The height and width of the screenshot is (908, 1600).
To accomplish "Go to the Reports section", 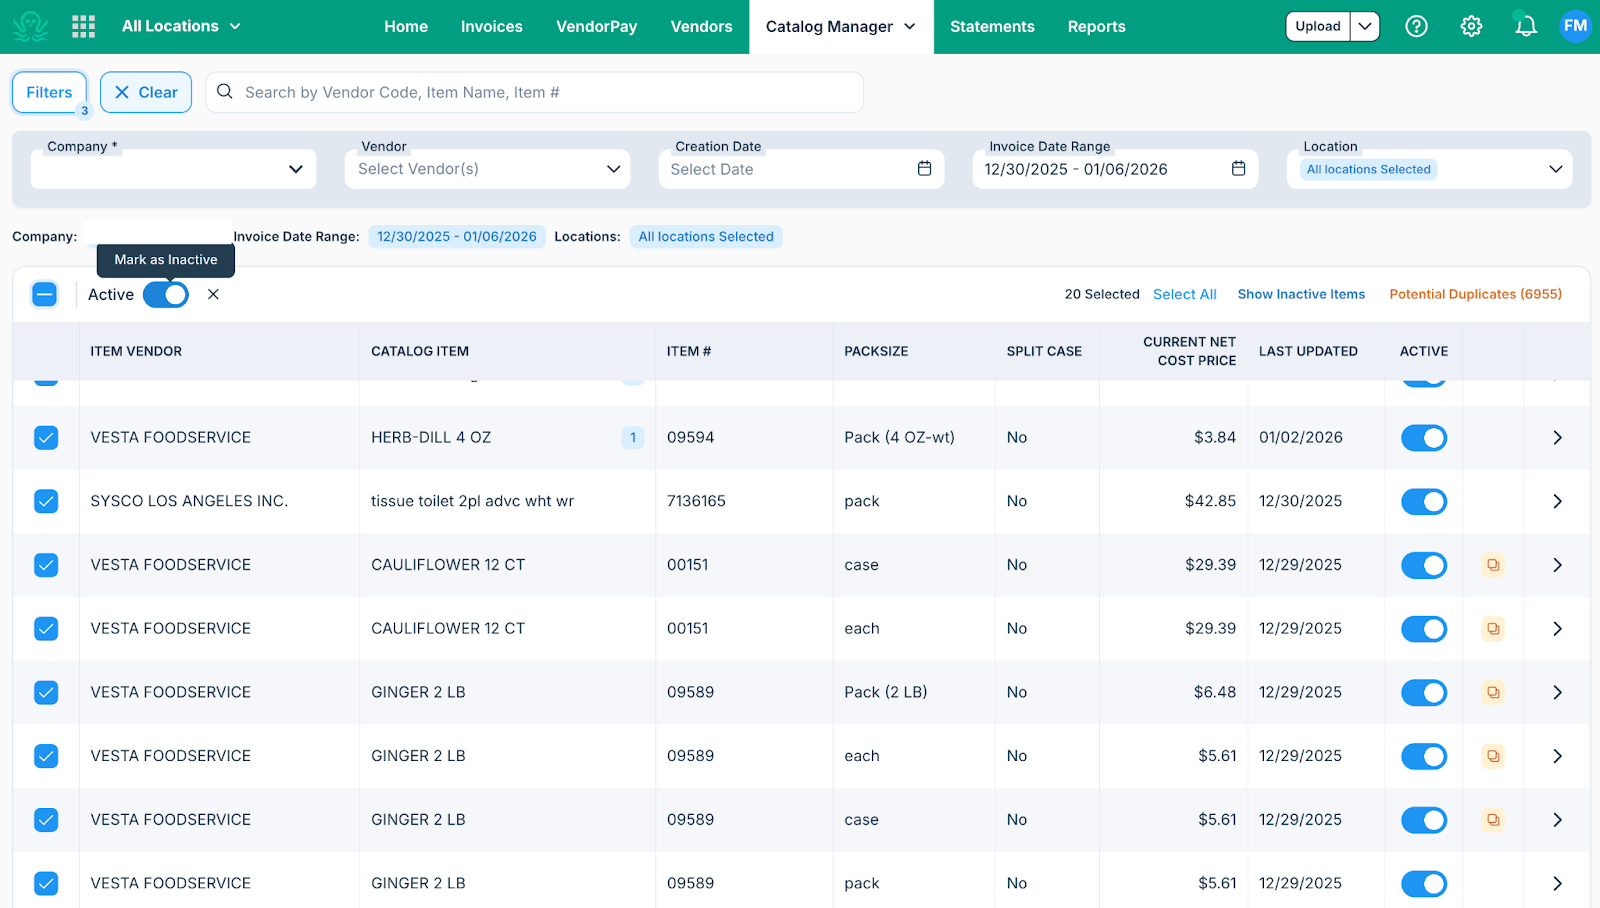I will (x=1096, y=27).
